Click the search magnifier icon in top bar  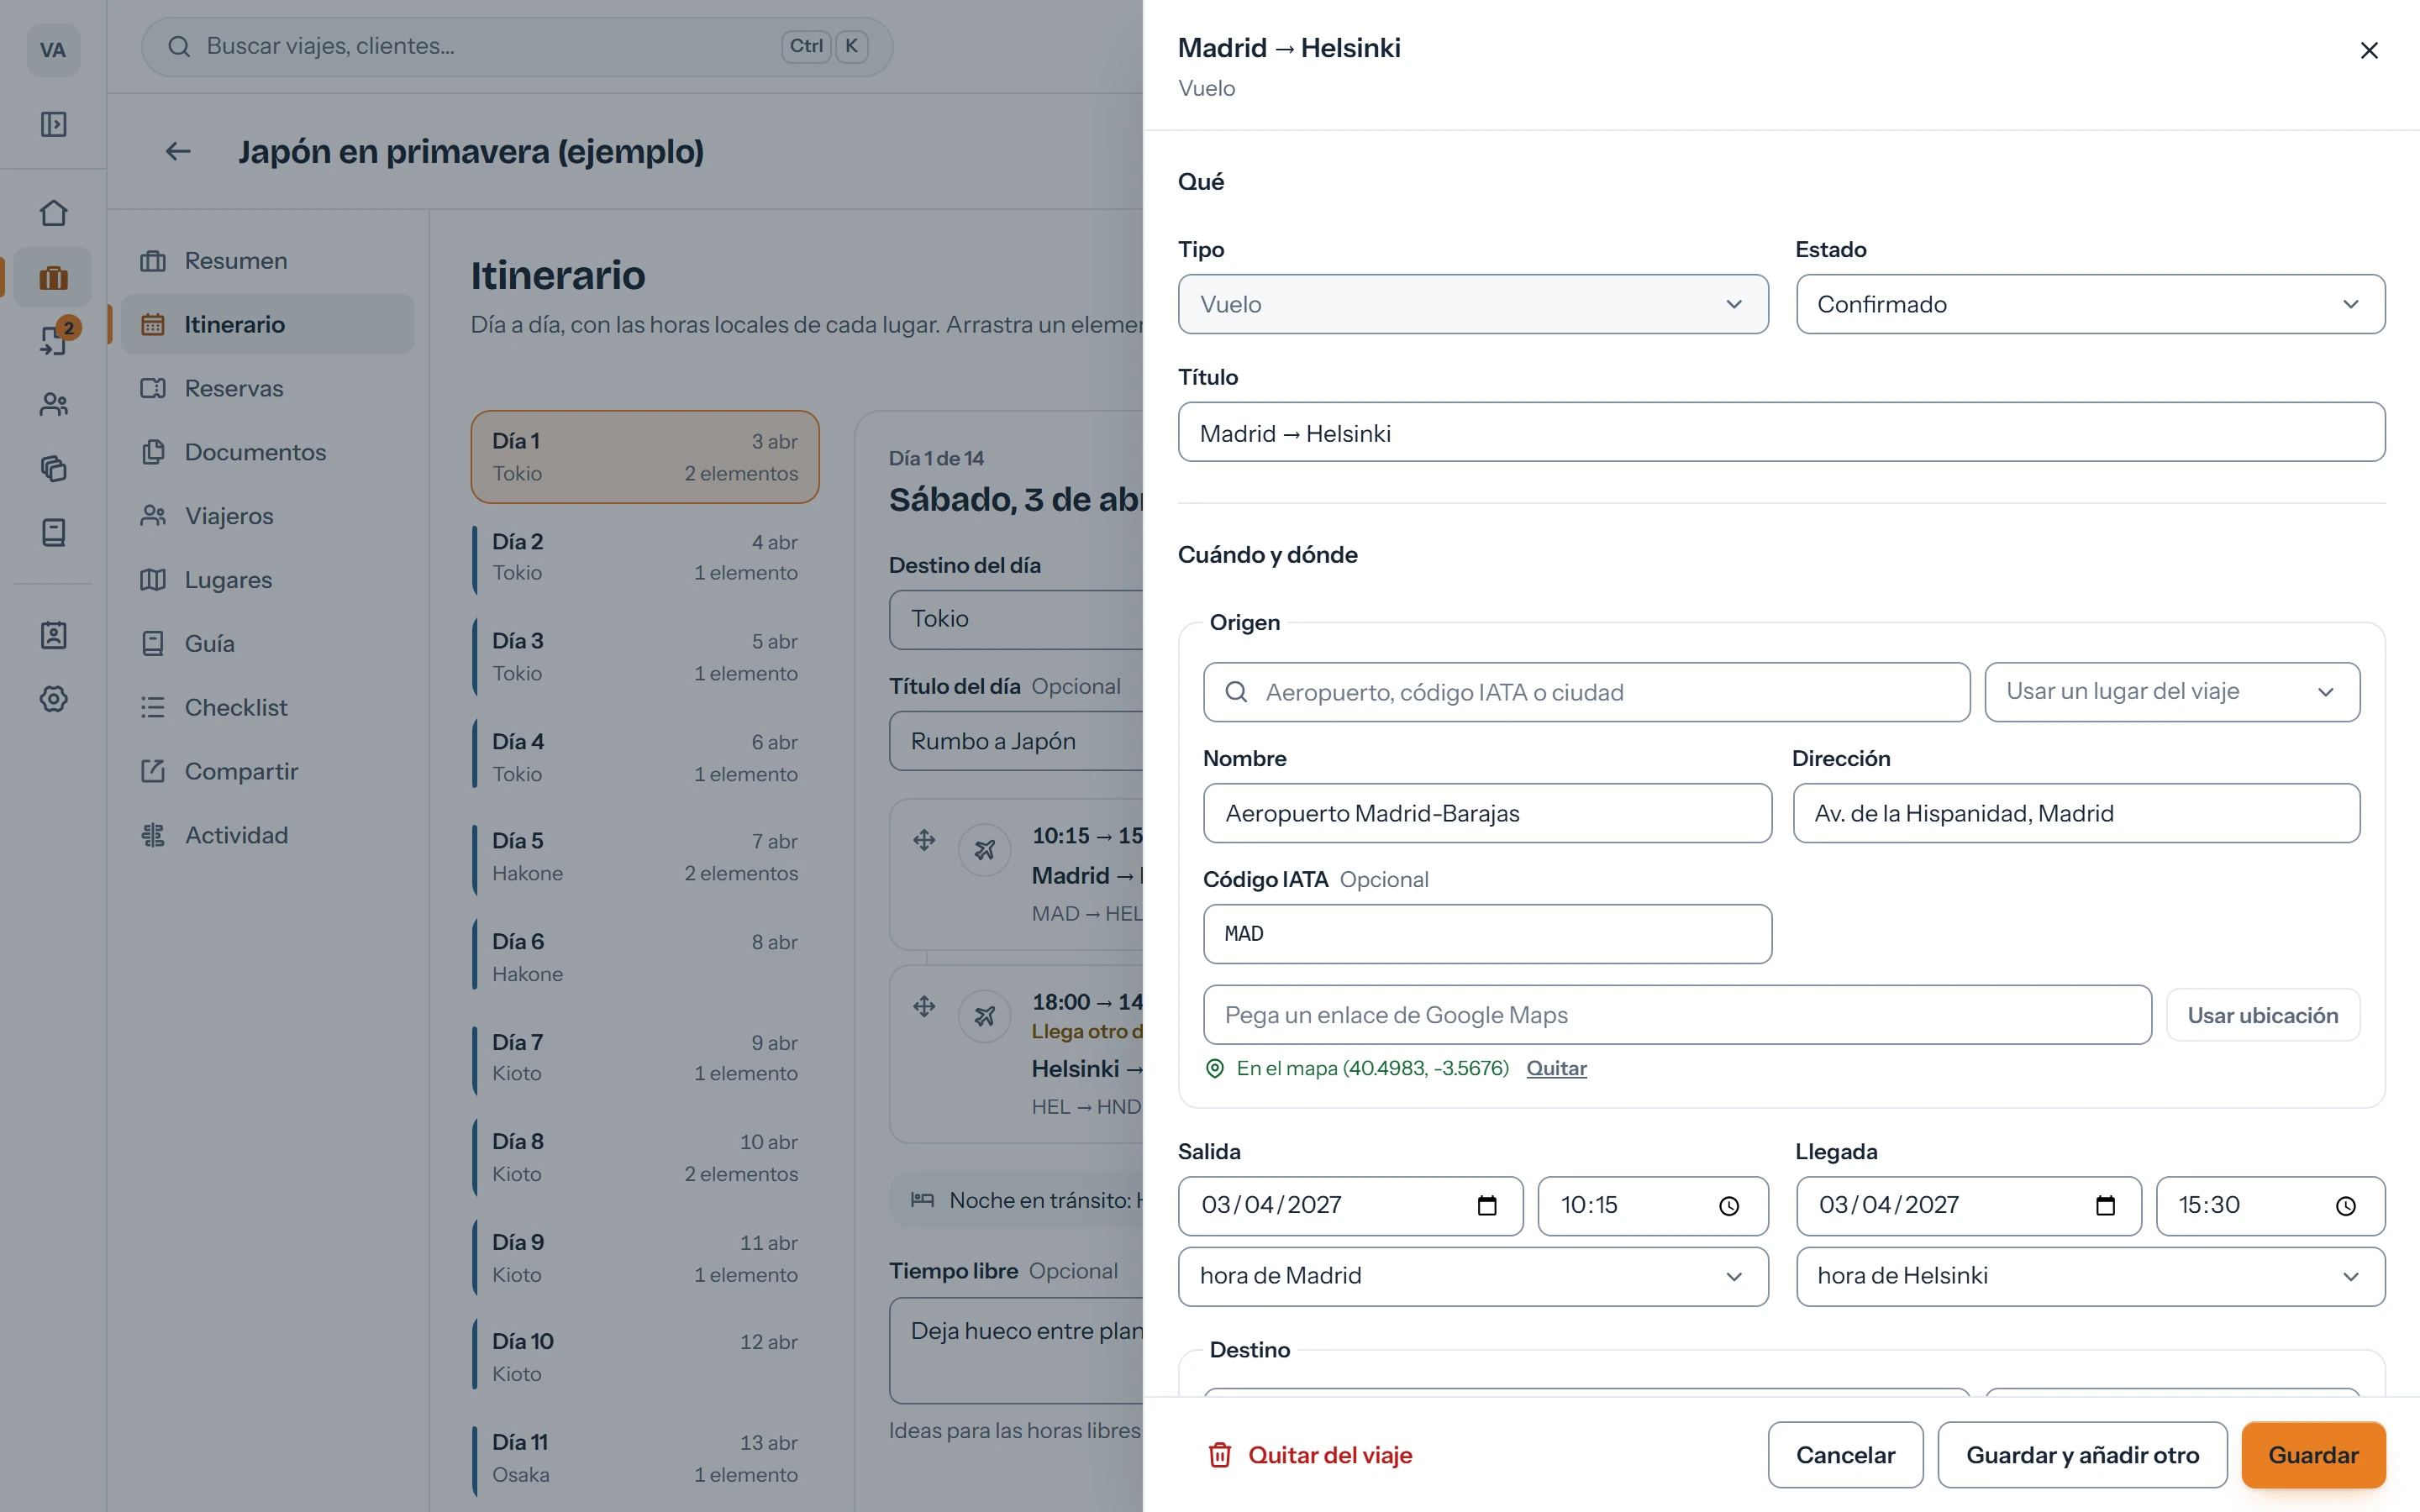179,46
